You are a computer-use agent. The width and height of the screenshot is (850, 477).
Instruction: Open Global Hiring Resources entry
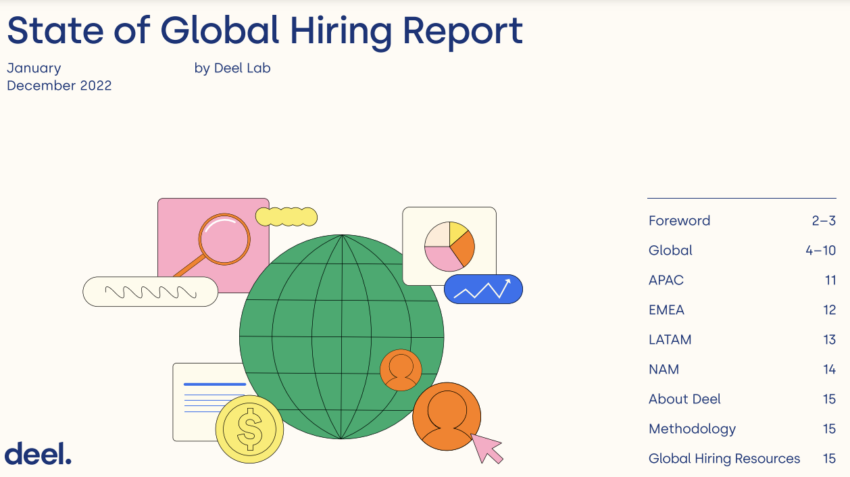tap(724, 459)
